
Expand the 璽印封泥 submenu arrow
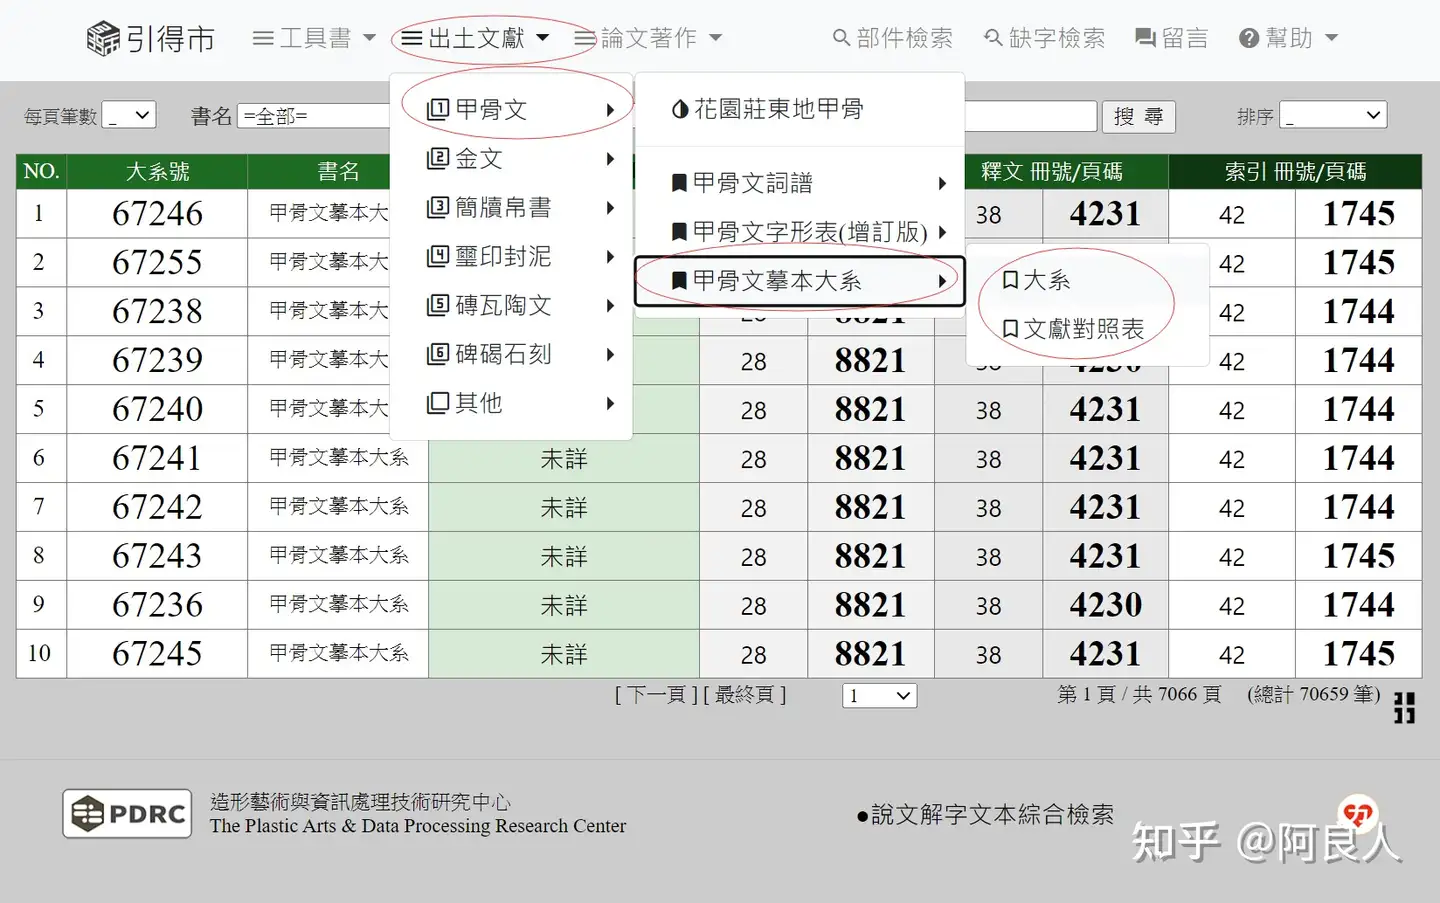tap(610, 257)
